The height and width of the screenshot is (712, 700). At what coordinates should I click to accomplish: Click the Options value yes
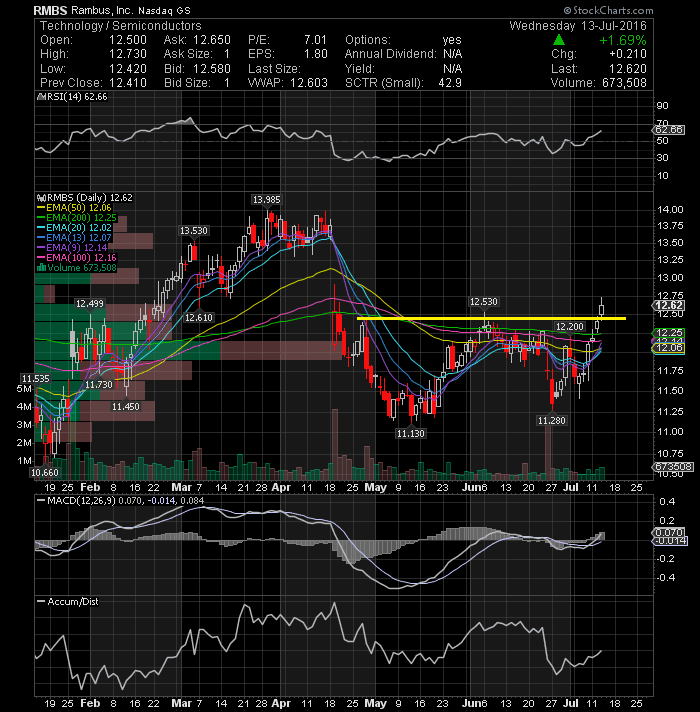pyautogui.click(x=452, y=40)
